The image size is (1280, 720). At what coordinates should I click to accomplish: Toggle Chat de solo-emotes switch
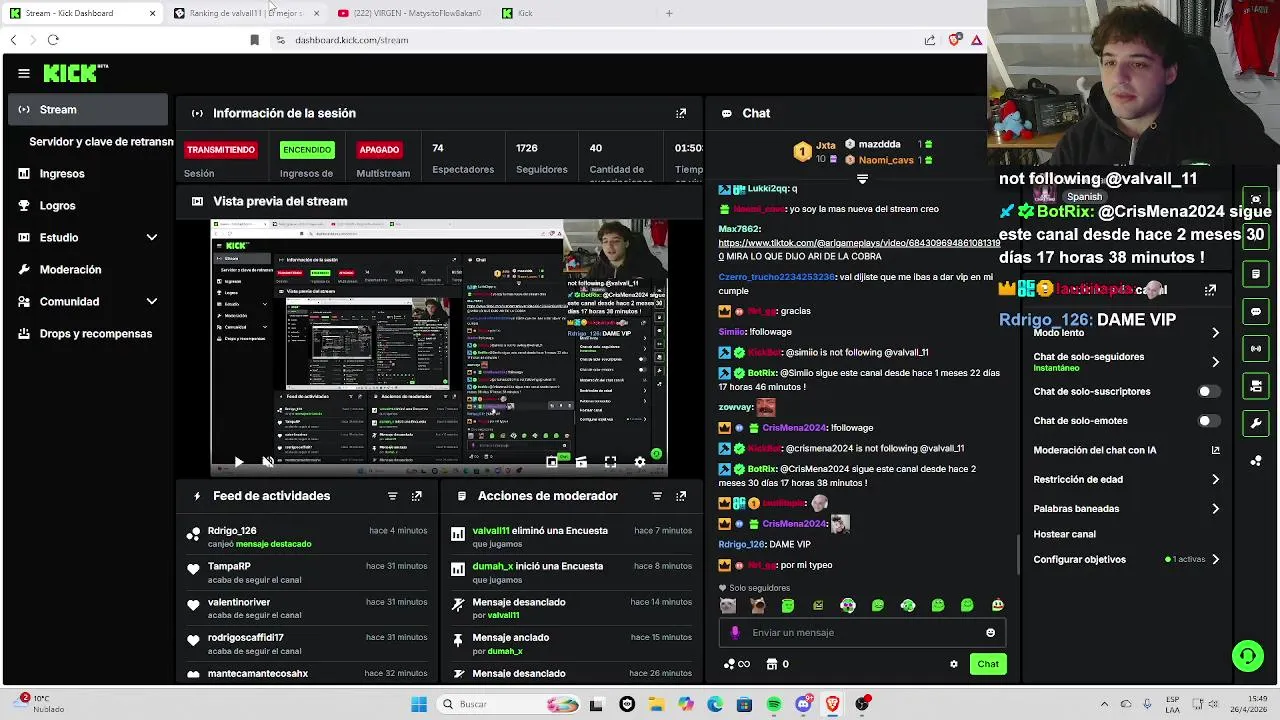click(1208, 421)
